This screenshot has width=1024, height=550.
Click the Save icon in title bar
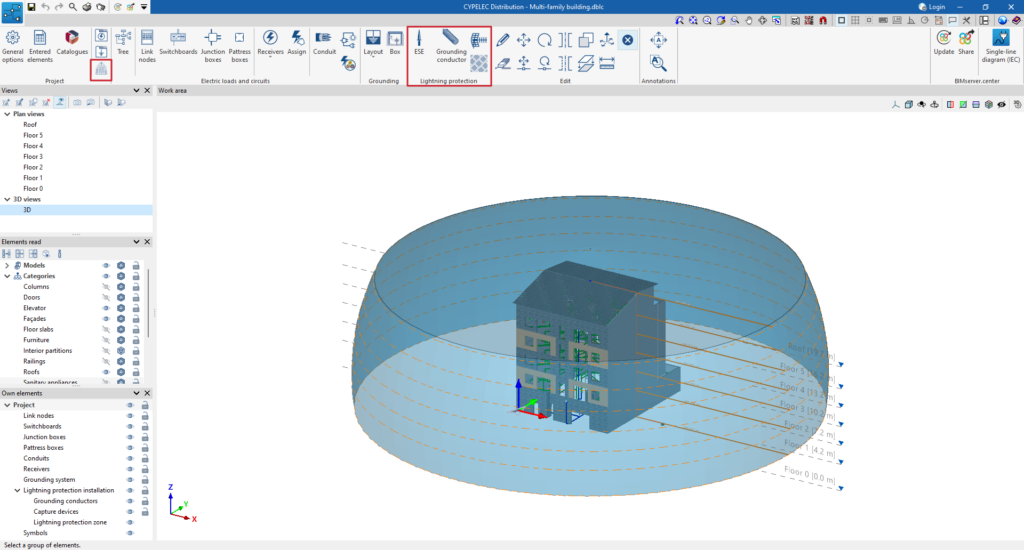31,7
